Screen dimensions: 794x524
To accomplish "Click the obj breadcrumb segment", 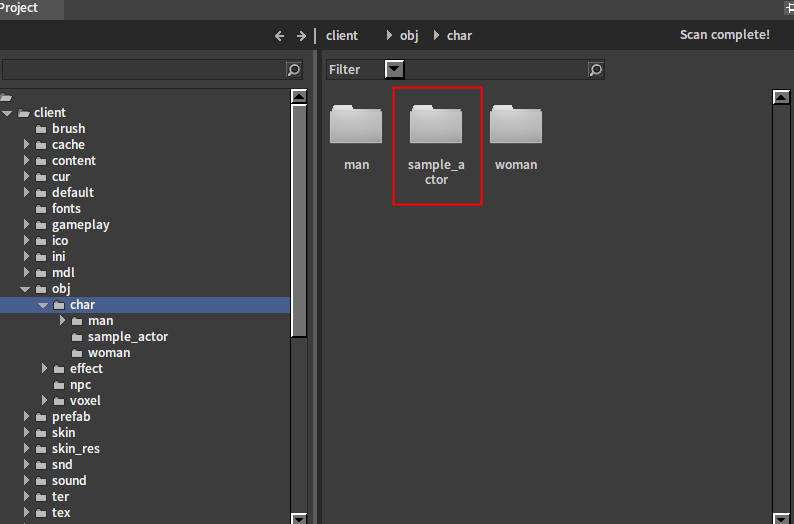I will point(409,35).
